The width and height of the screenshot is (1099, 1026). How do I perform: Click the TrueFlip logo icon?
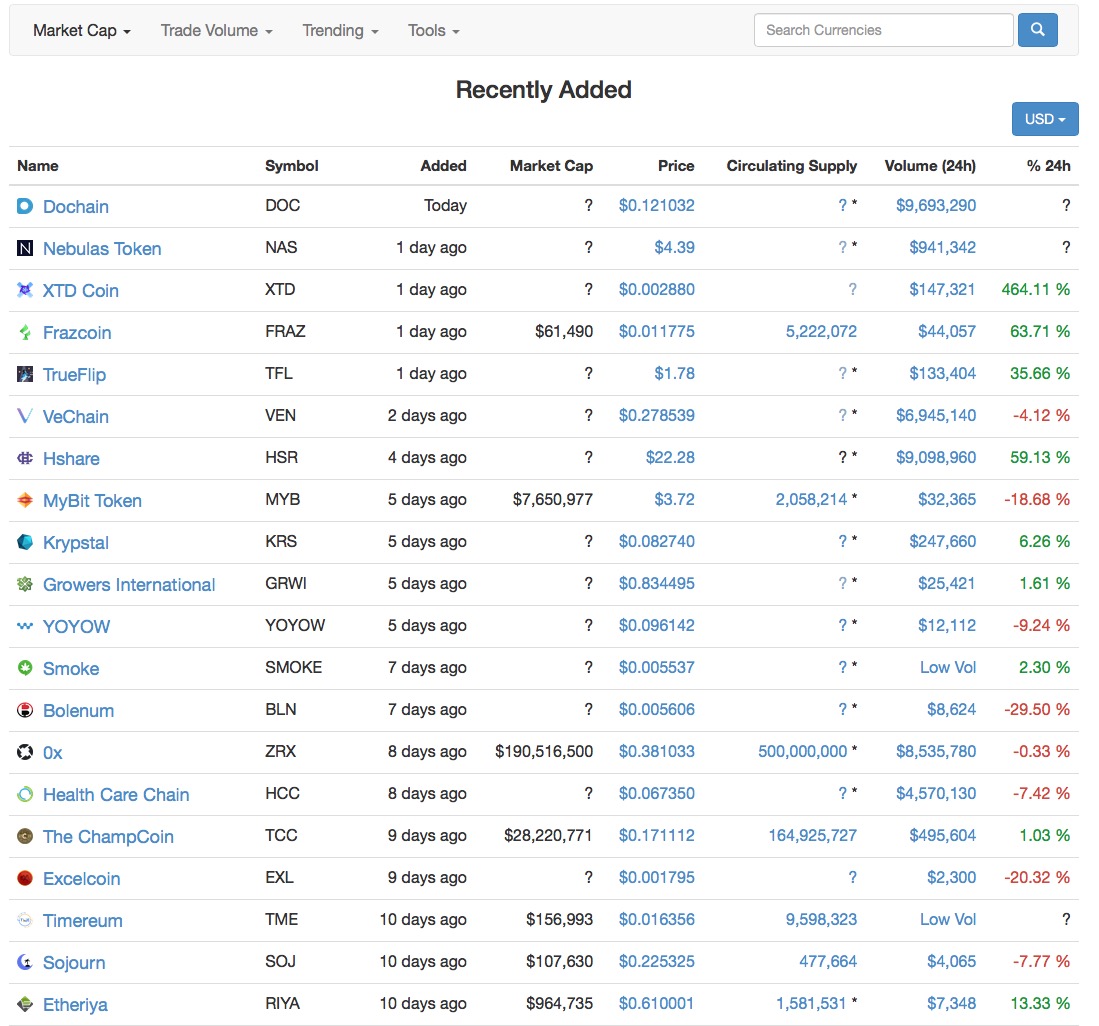coord(25,374)
